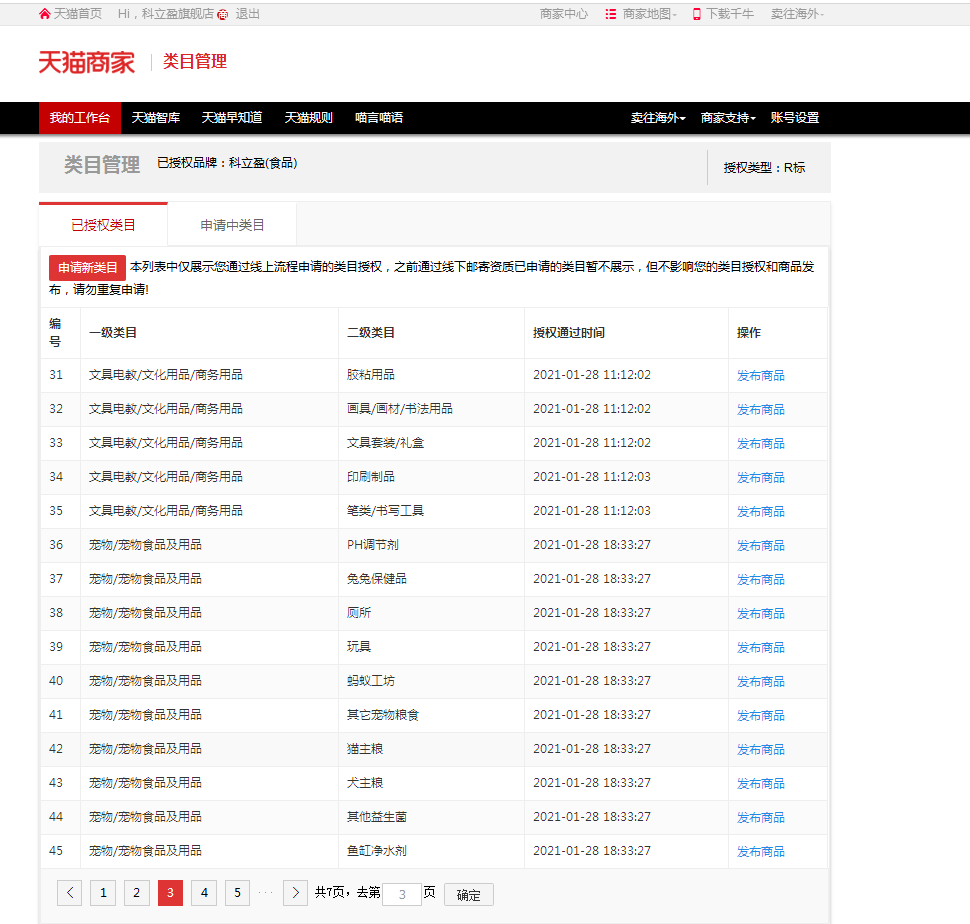The image size is (970, 924).
Task: Go to page 2
Action: click(137, 892)
